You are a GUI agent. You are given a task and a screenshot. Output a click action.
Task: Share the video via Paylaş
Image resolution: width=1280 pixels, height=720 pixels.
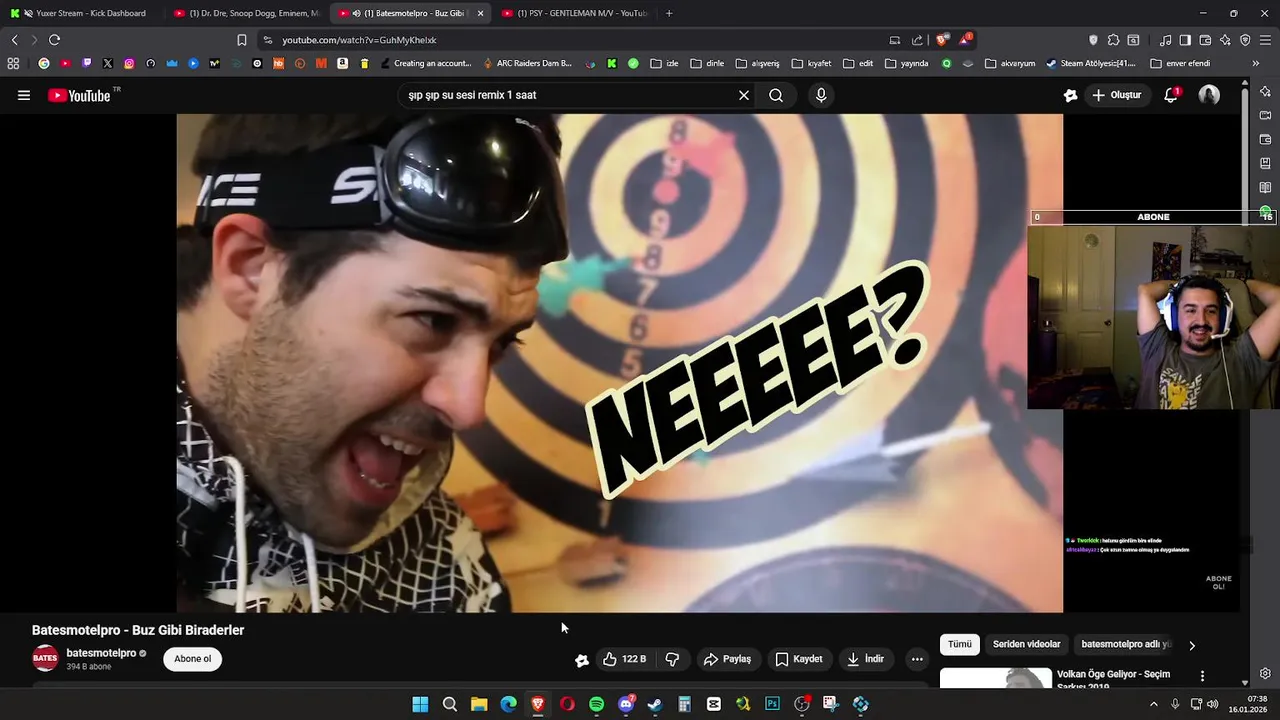coord(727,659)
